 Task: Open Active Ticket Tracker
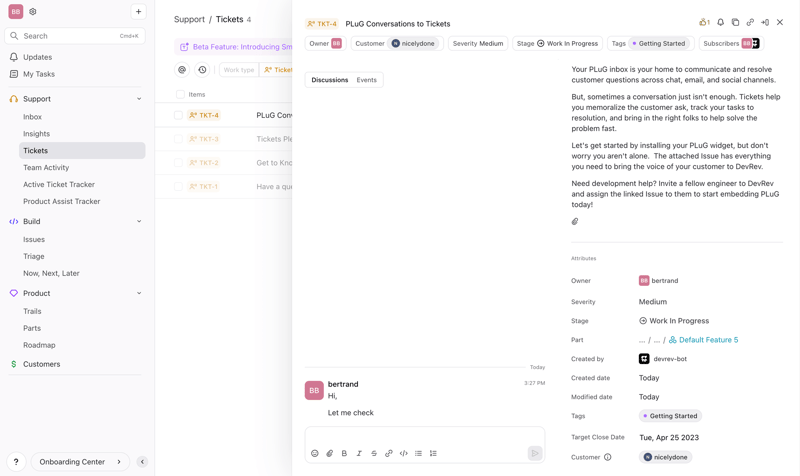pos(59,184)
